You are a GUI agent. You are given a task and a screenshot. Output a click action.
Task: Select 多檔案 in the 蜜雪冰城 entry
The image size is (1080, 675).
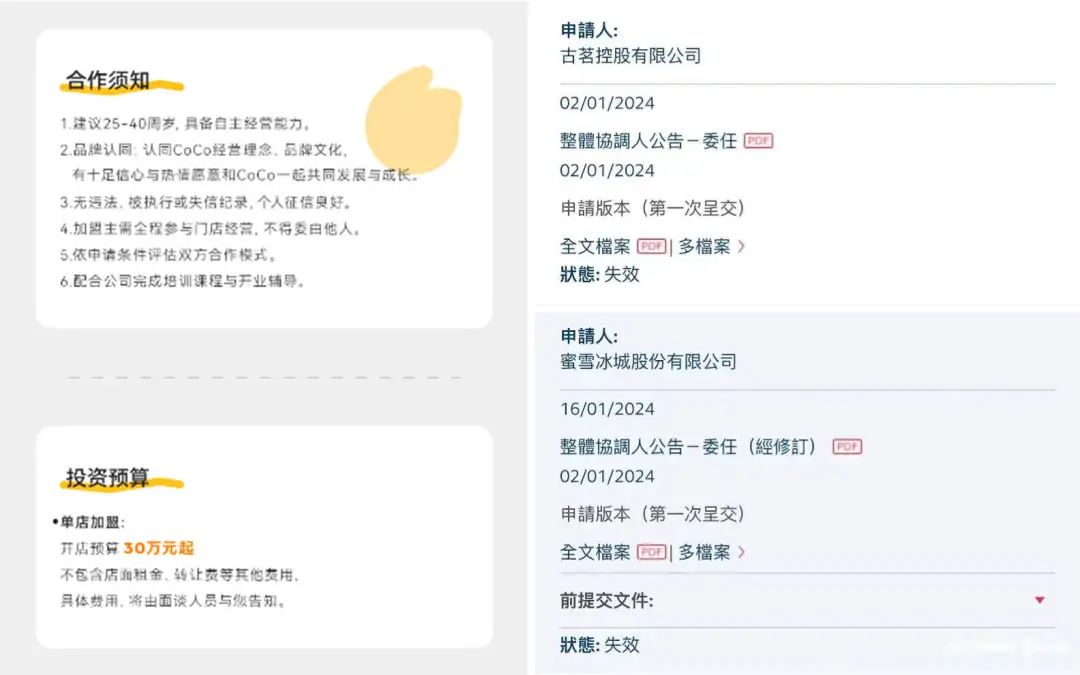[x=704, y=552]
